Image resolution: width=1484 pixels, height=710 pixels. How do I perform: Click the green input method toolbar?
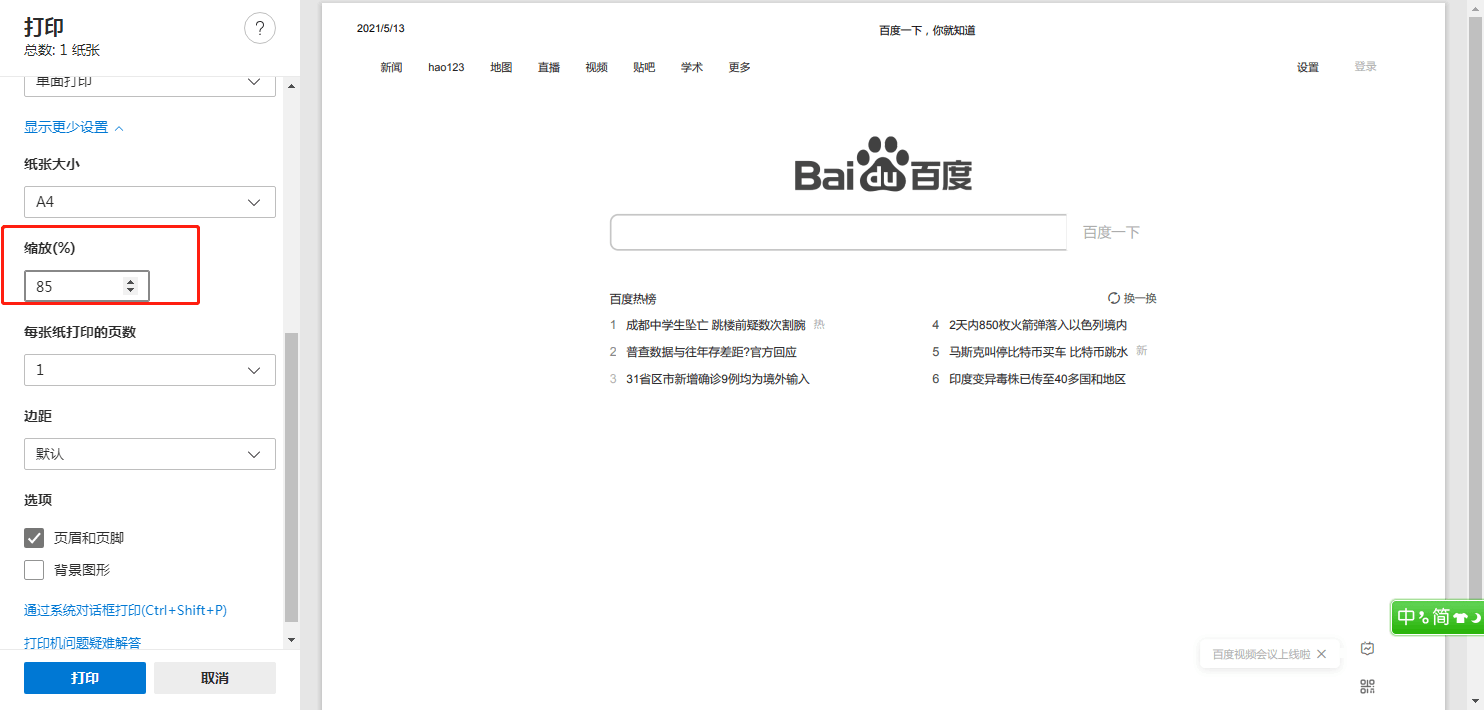tap(1437, 617)
